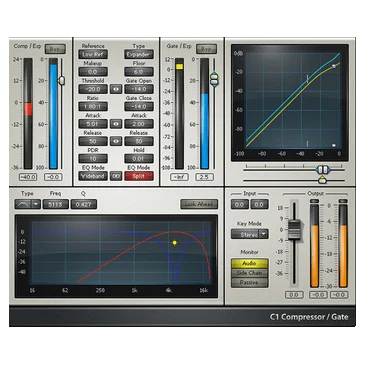Click the upper Gate / Exp slider handle

(214, 76)
